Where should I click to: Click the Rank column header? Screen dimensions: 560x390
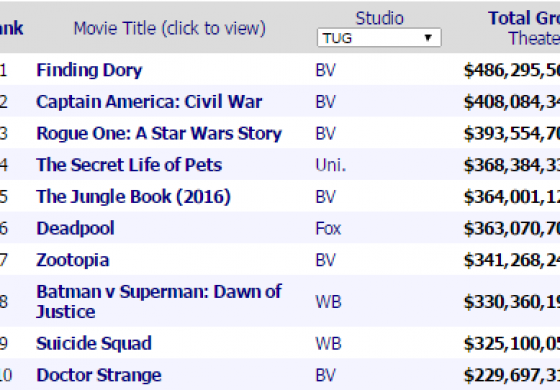[x=11, y=28]
